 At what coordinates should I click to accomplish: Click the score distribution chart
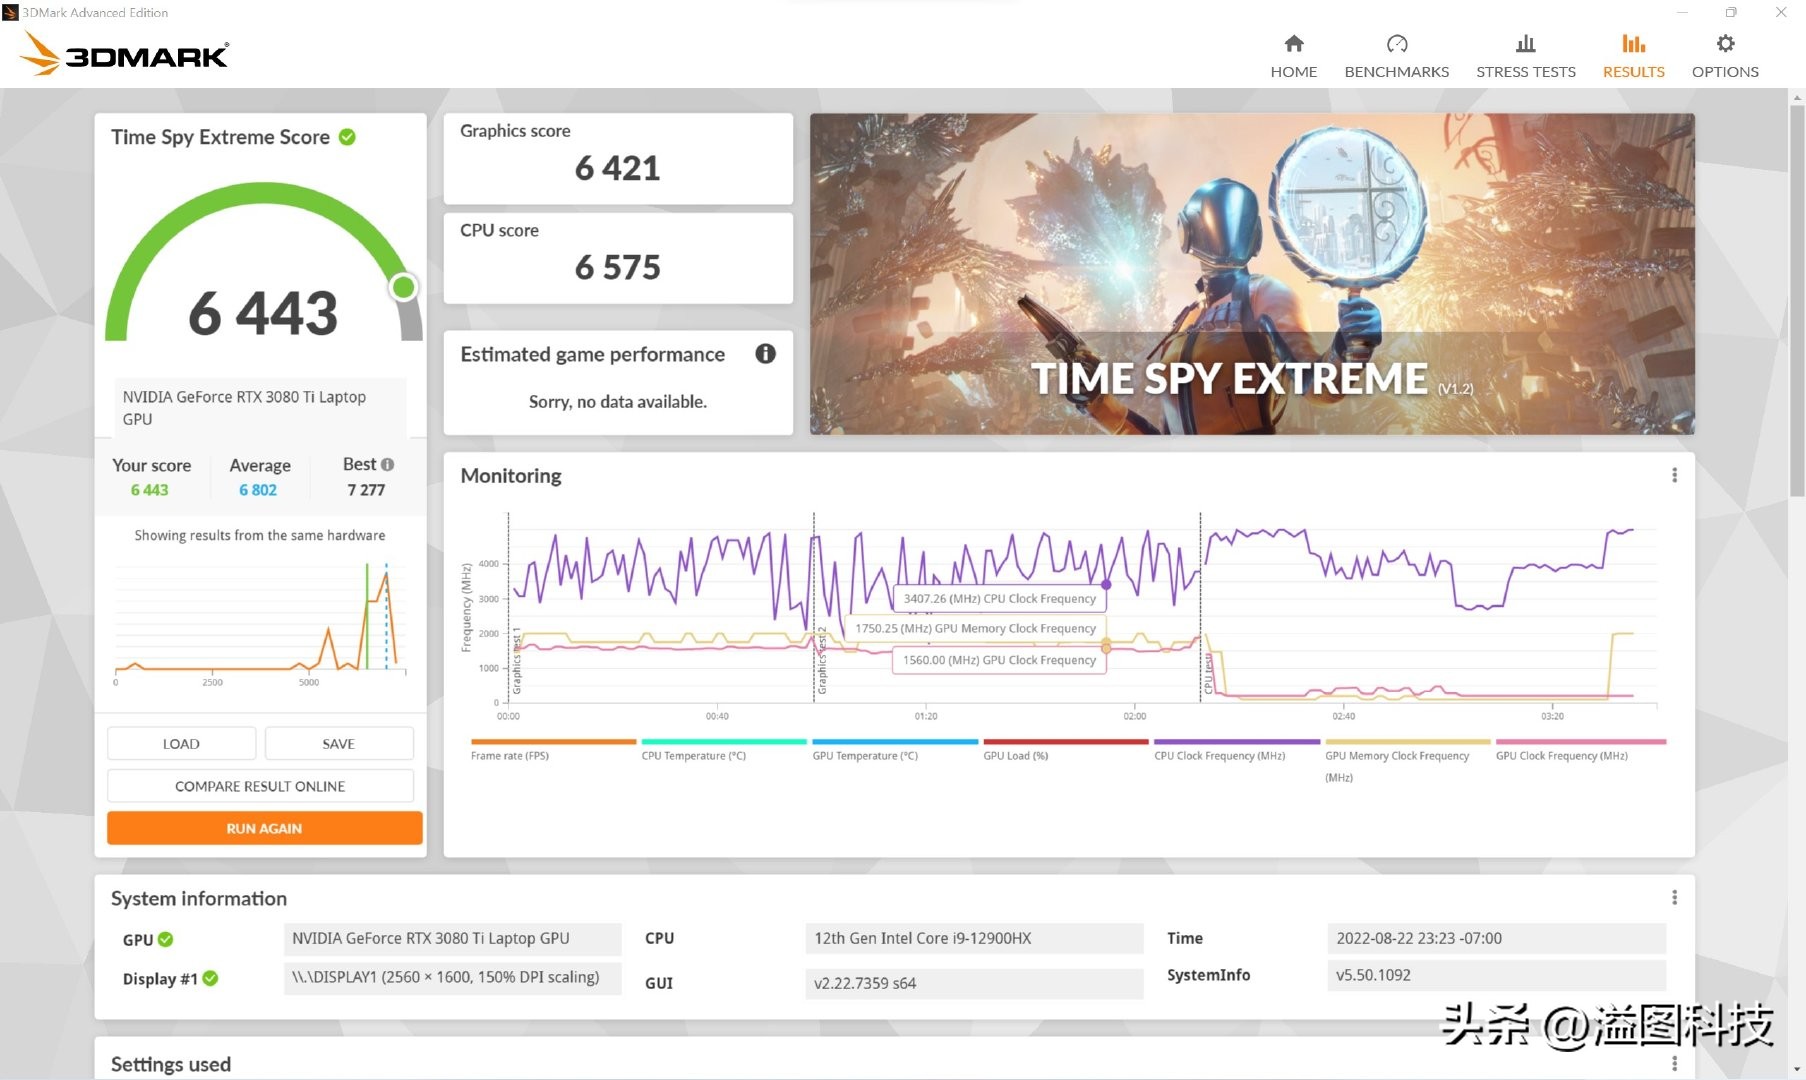[260, 623]
